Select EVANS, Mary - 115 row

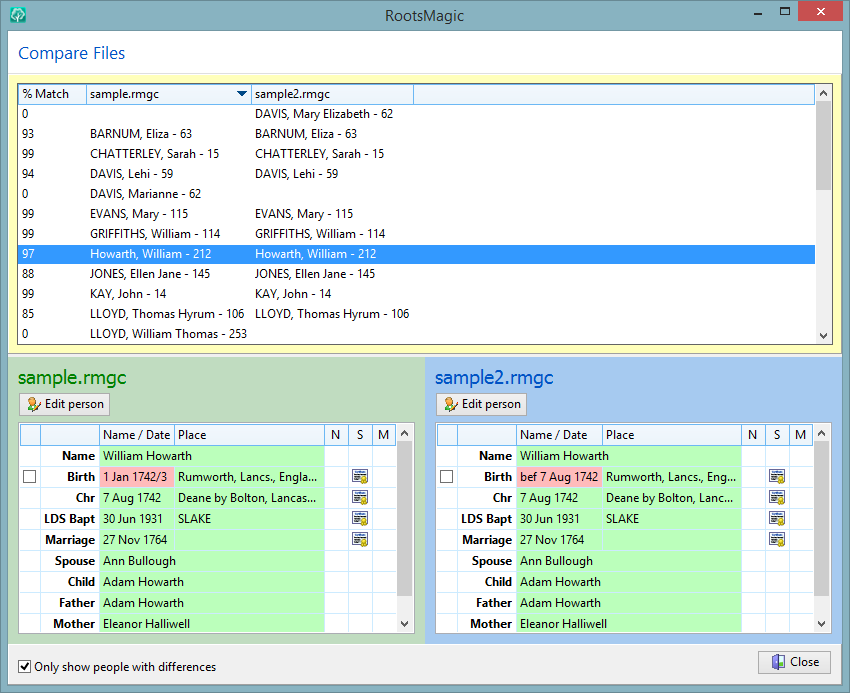coord(416,214)
